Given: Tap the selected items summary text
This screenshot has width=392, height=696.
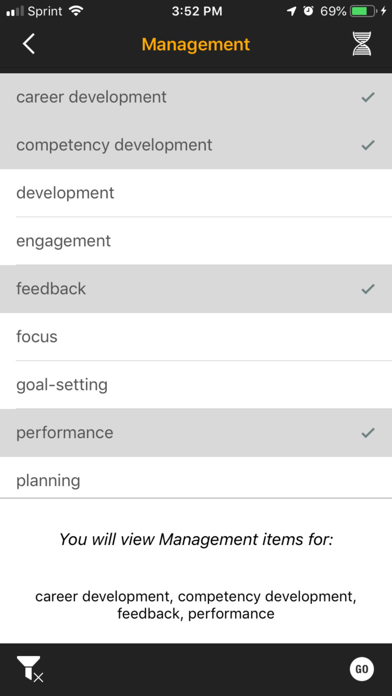Looking at the screenshot, I should click(x=196, y=605).
